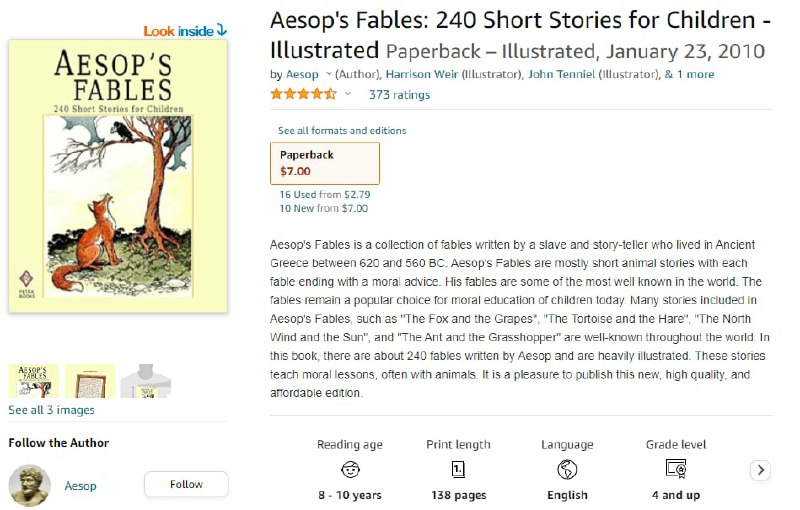Expand the author dropdown next to Aesop
The image size is (800, 510).
point(329,75)
